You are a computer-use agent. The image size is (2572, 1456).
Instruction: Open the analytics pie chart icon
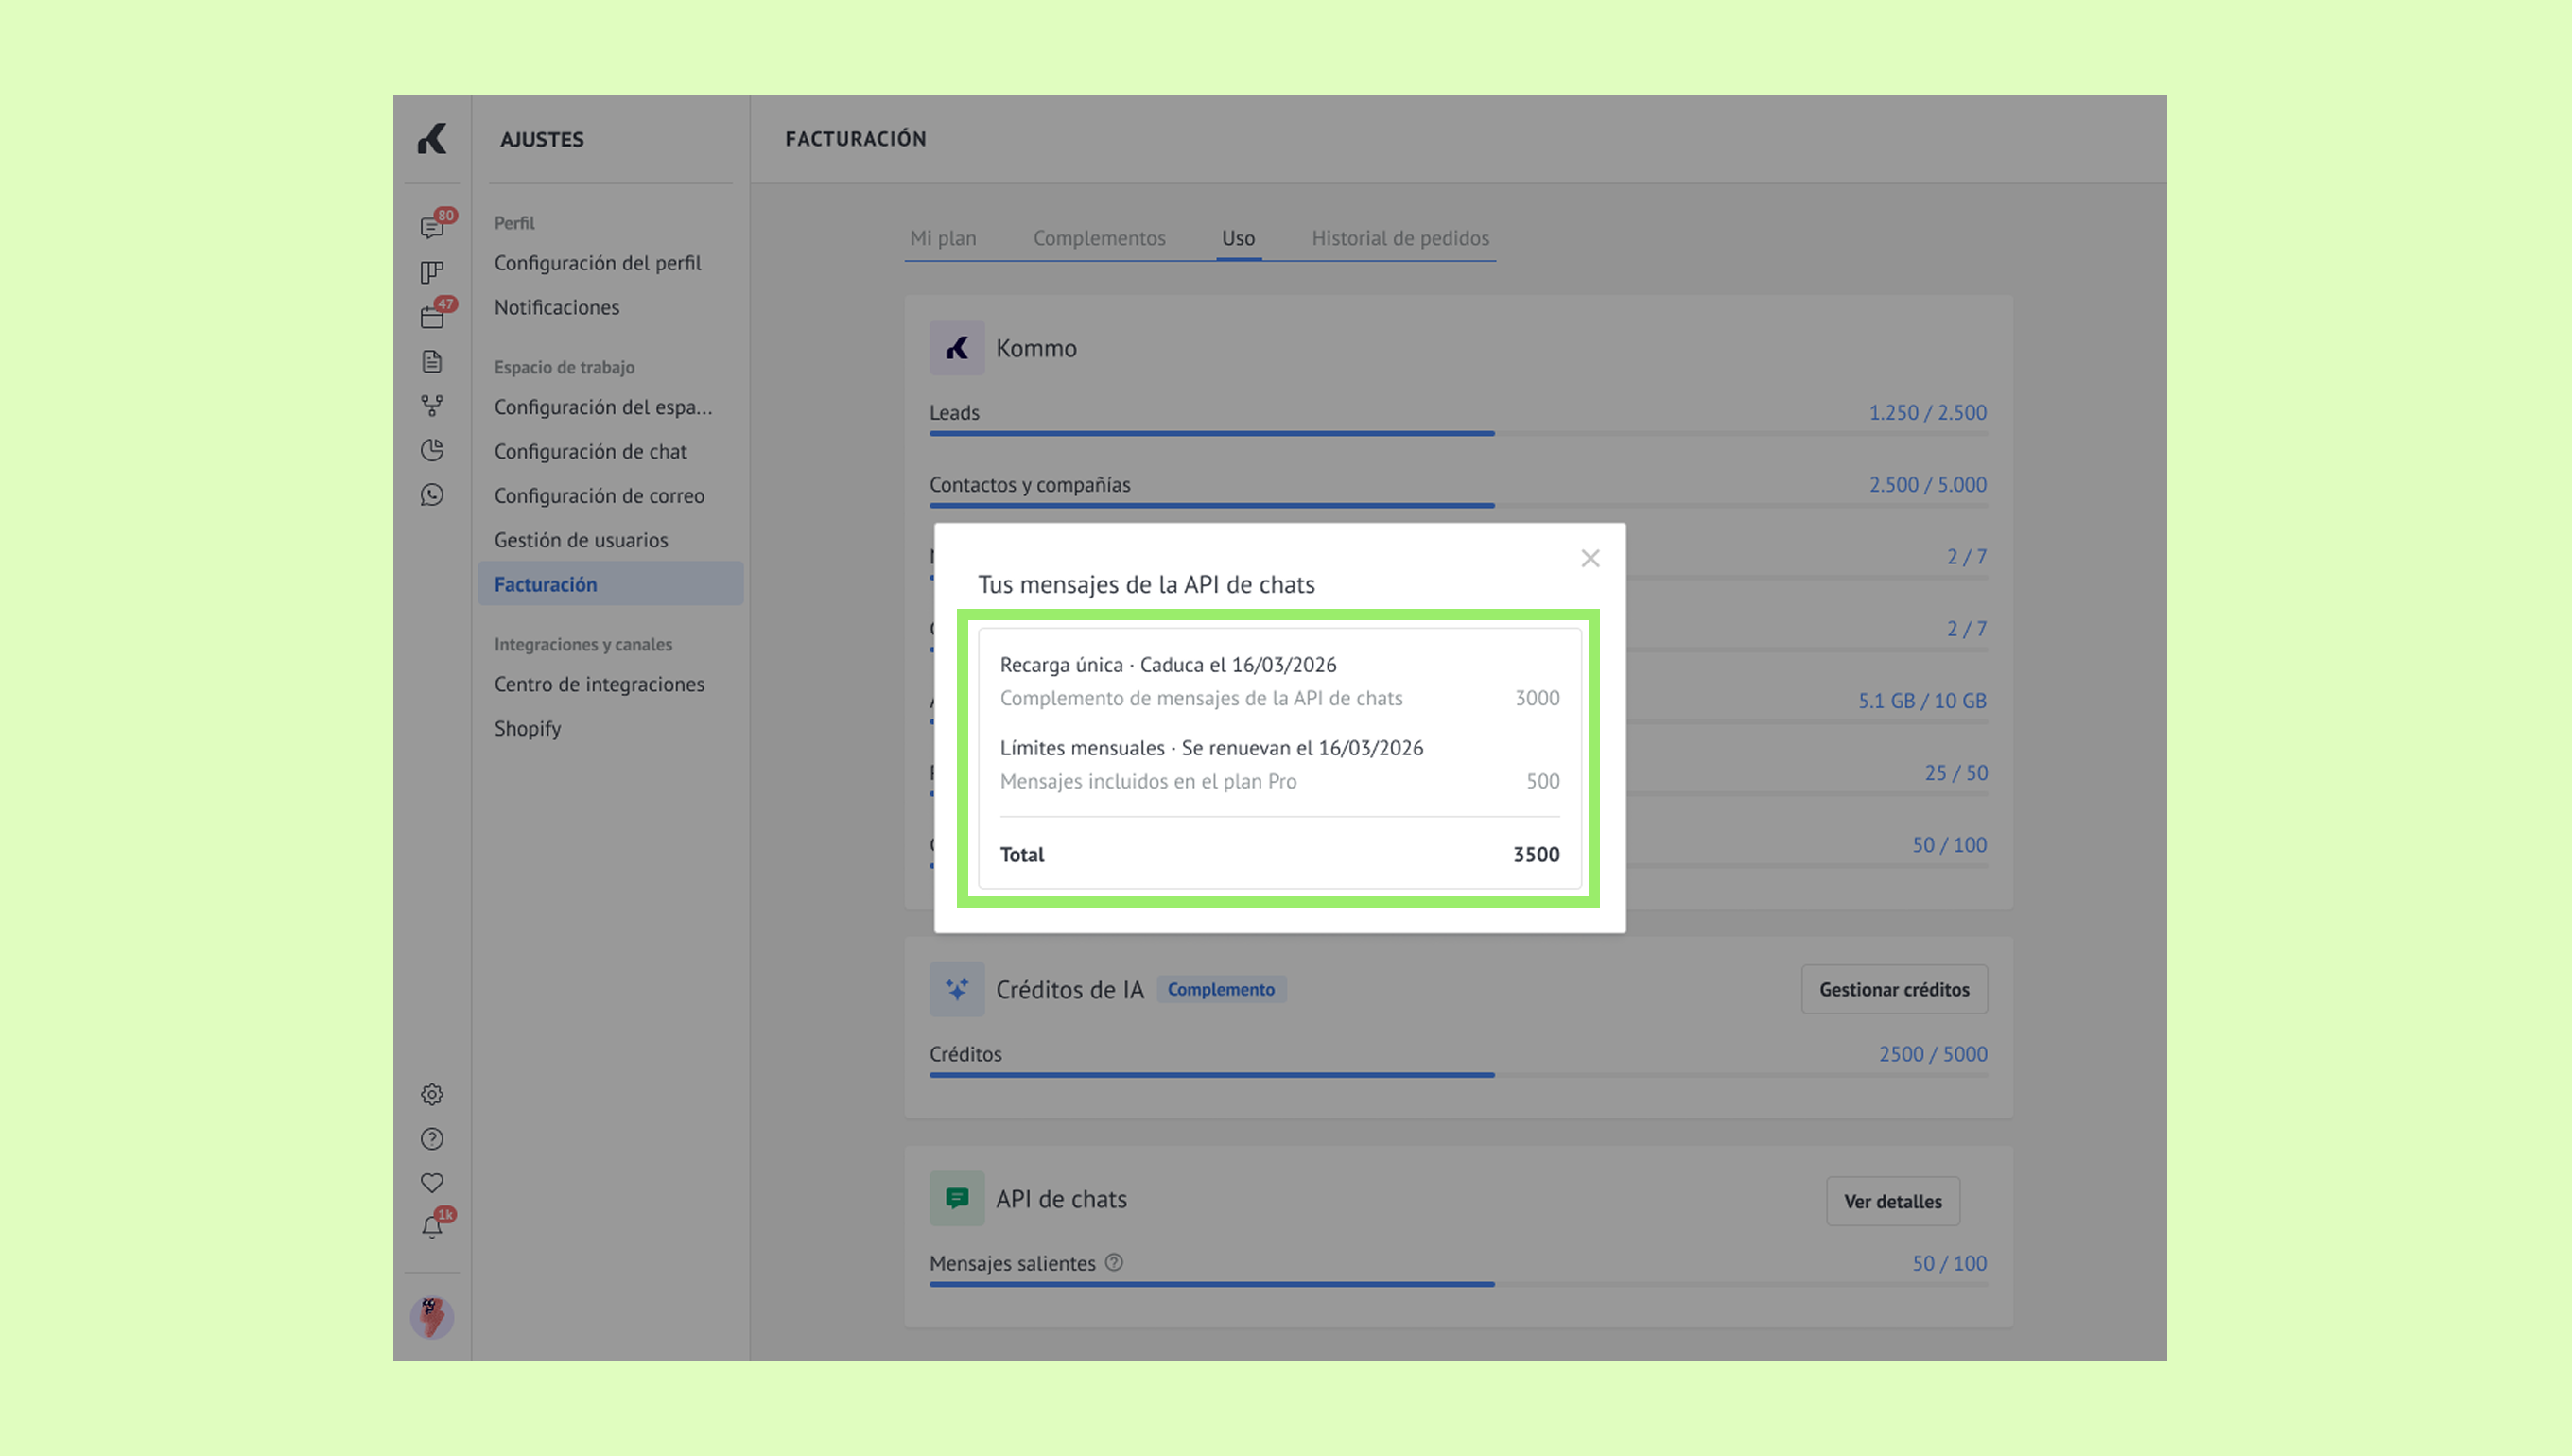[432, 450]
